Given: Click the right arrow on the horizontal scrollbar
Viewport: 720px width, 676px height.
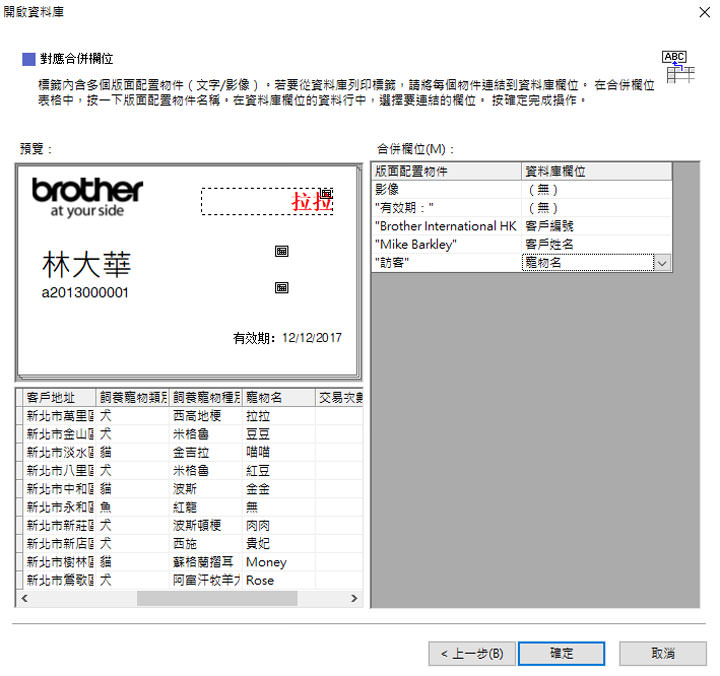Looking at the screenshot, I should pos(354,598).
